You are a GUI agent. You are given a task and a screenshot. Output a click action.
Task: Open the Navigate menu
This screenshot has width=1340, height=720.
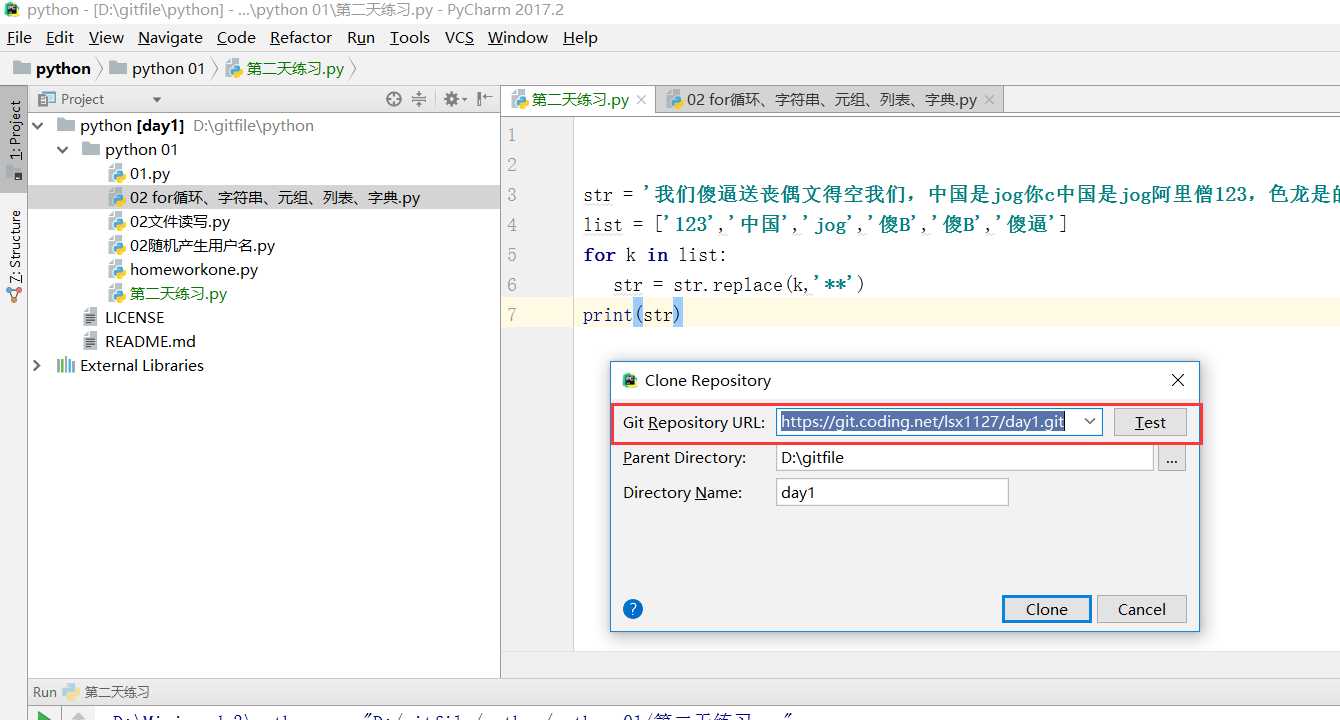(170, 37)
